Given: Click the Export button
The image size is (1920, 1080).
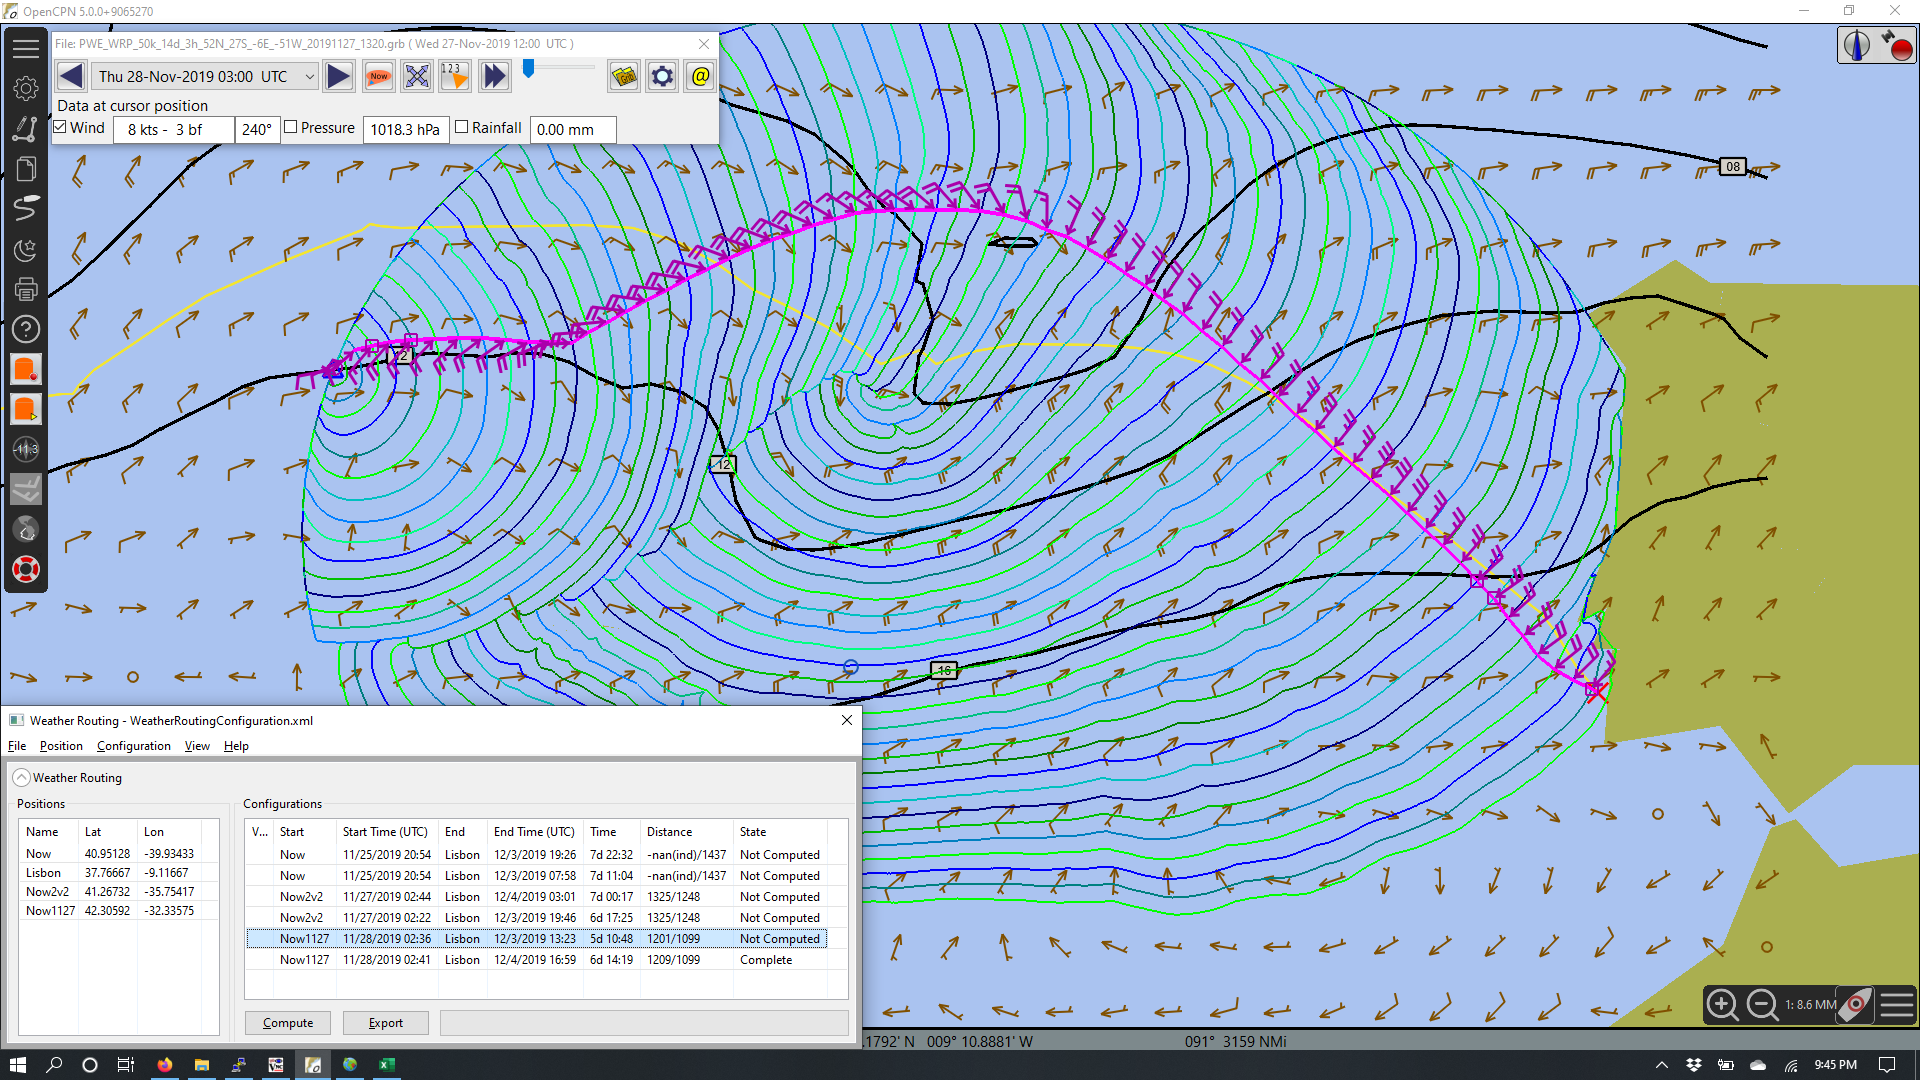Looking at the screenshot, I should click(386, 1023).
